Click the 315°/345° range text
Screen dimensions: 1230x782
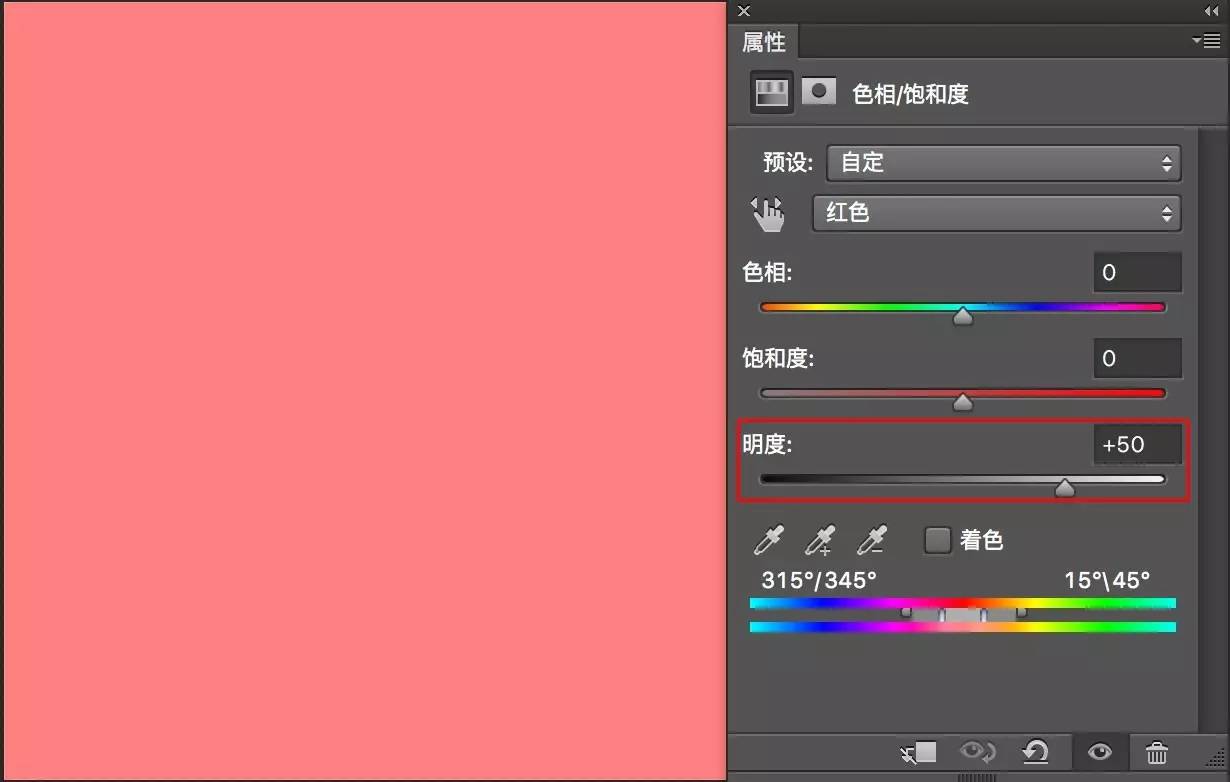click(x=819, y=580)
